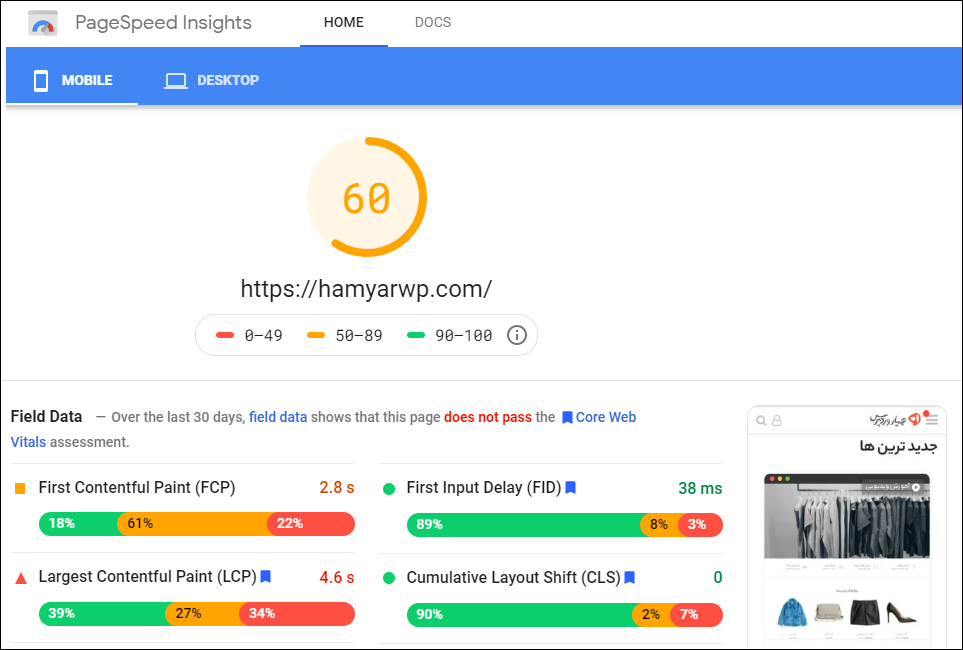Image resolution: width=963 pixels, height=650 pixels.
Task: Switch to the DESKTOP results tab
Action: [212, 80]
